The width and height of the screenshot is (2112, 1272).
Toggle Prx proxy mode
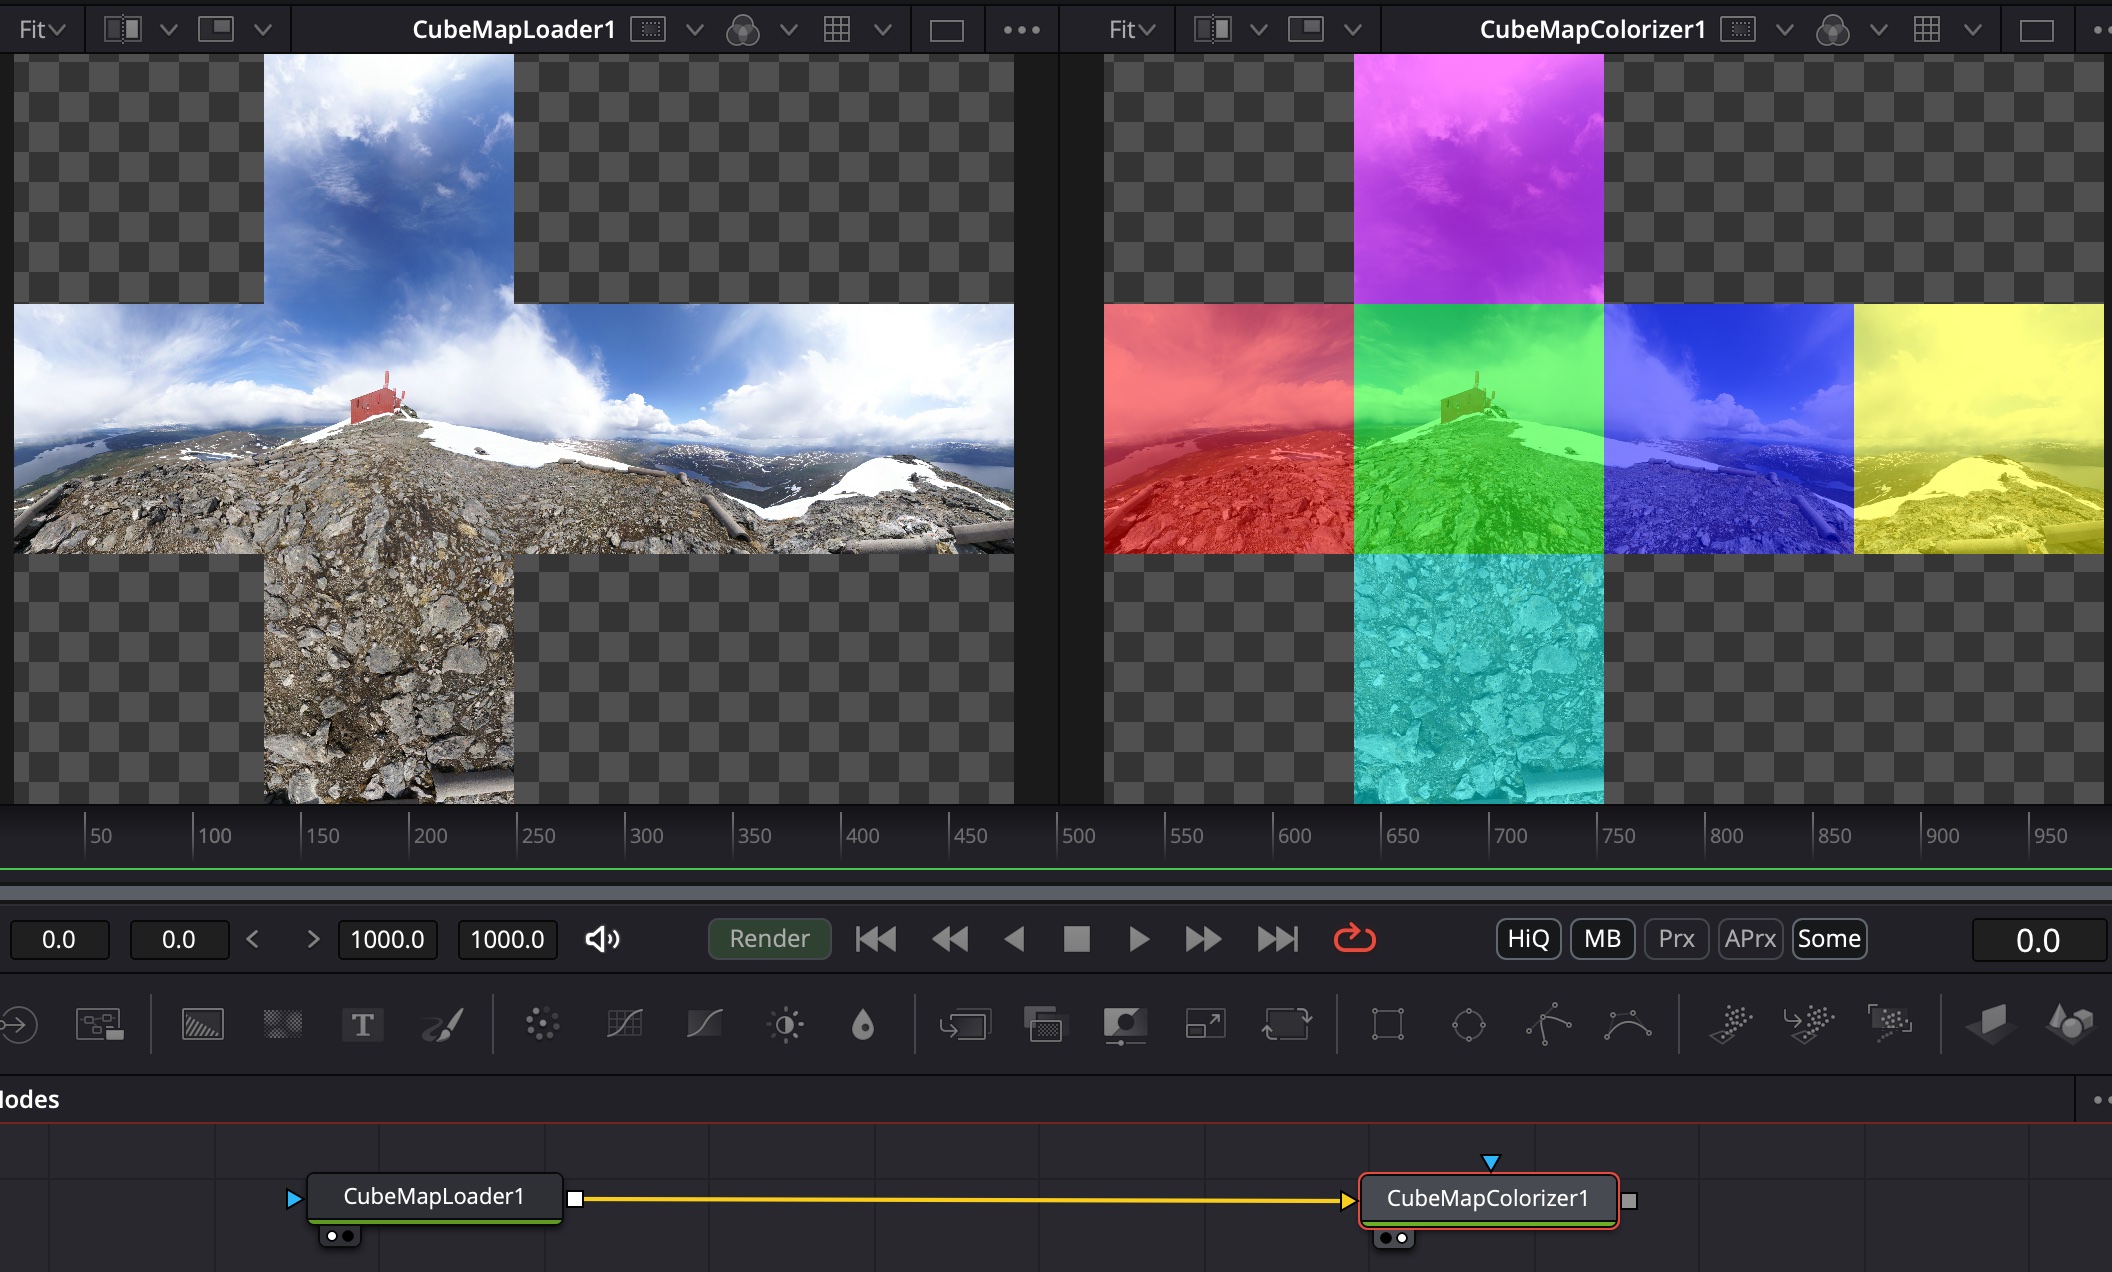[x=1676, y=939]
